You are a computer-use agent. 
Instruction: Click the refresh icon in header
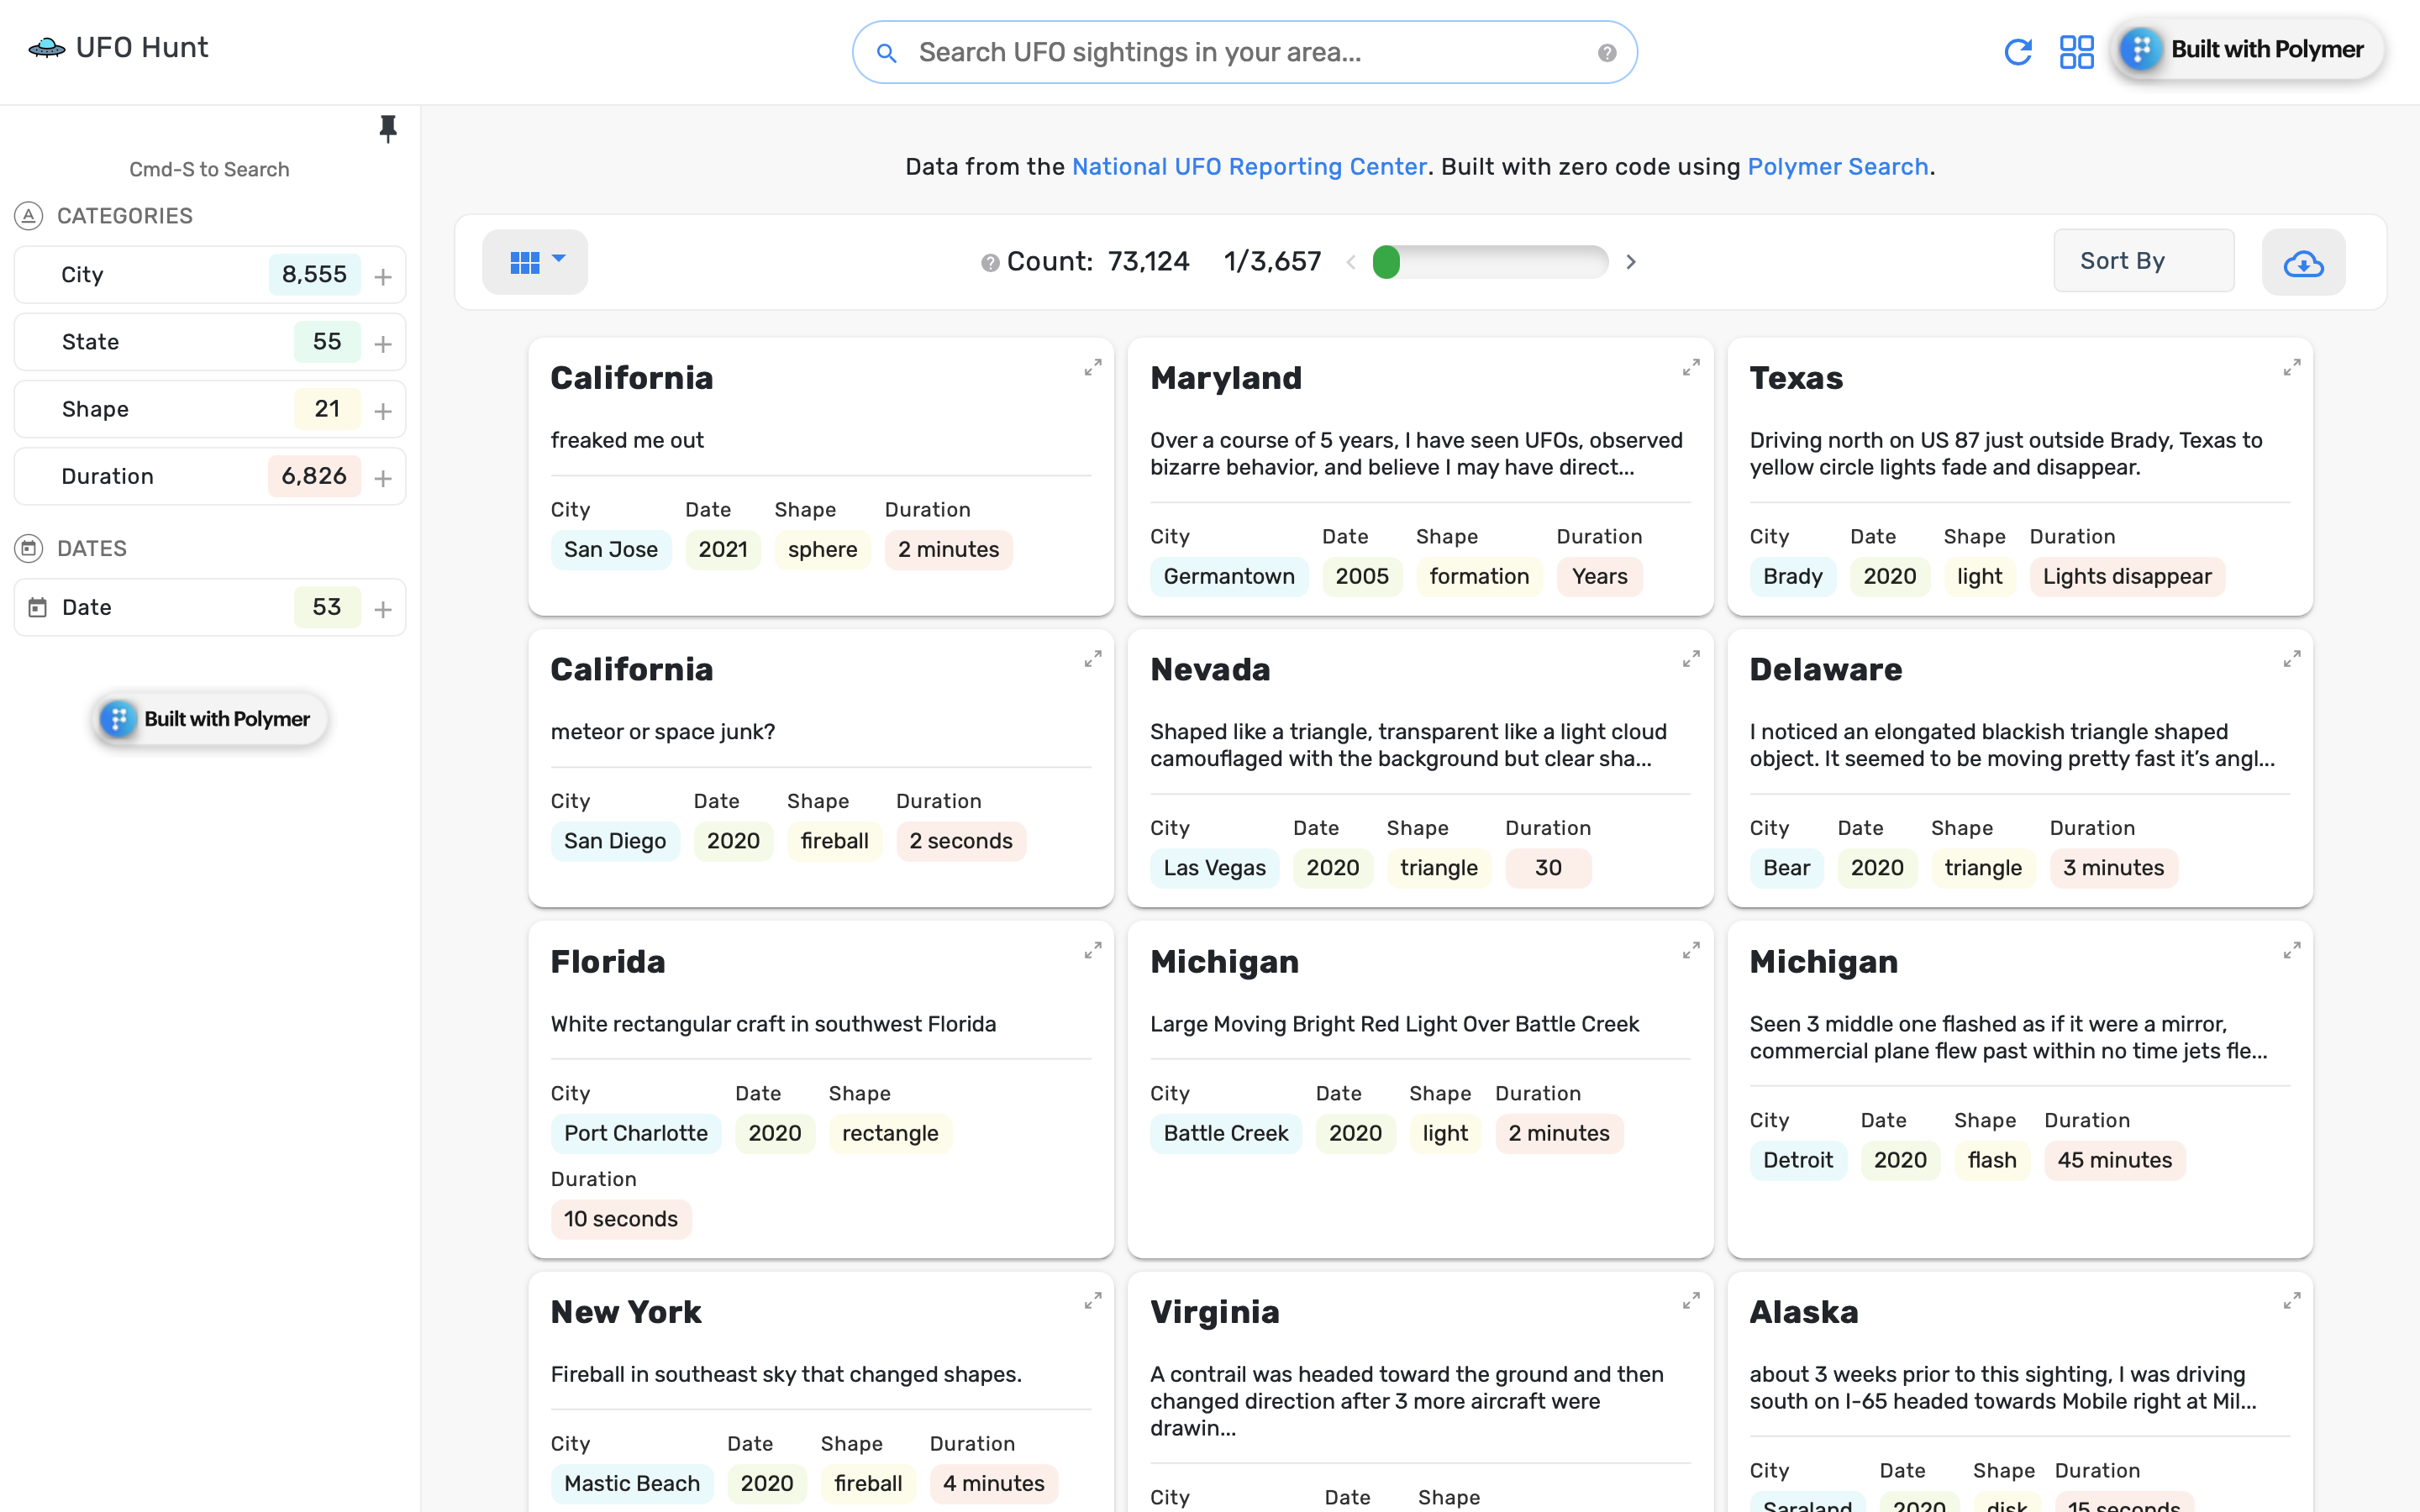pos(2017,51)
